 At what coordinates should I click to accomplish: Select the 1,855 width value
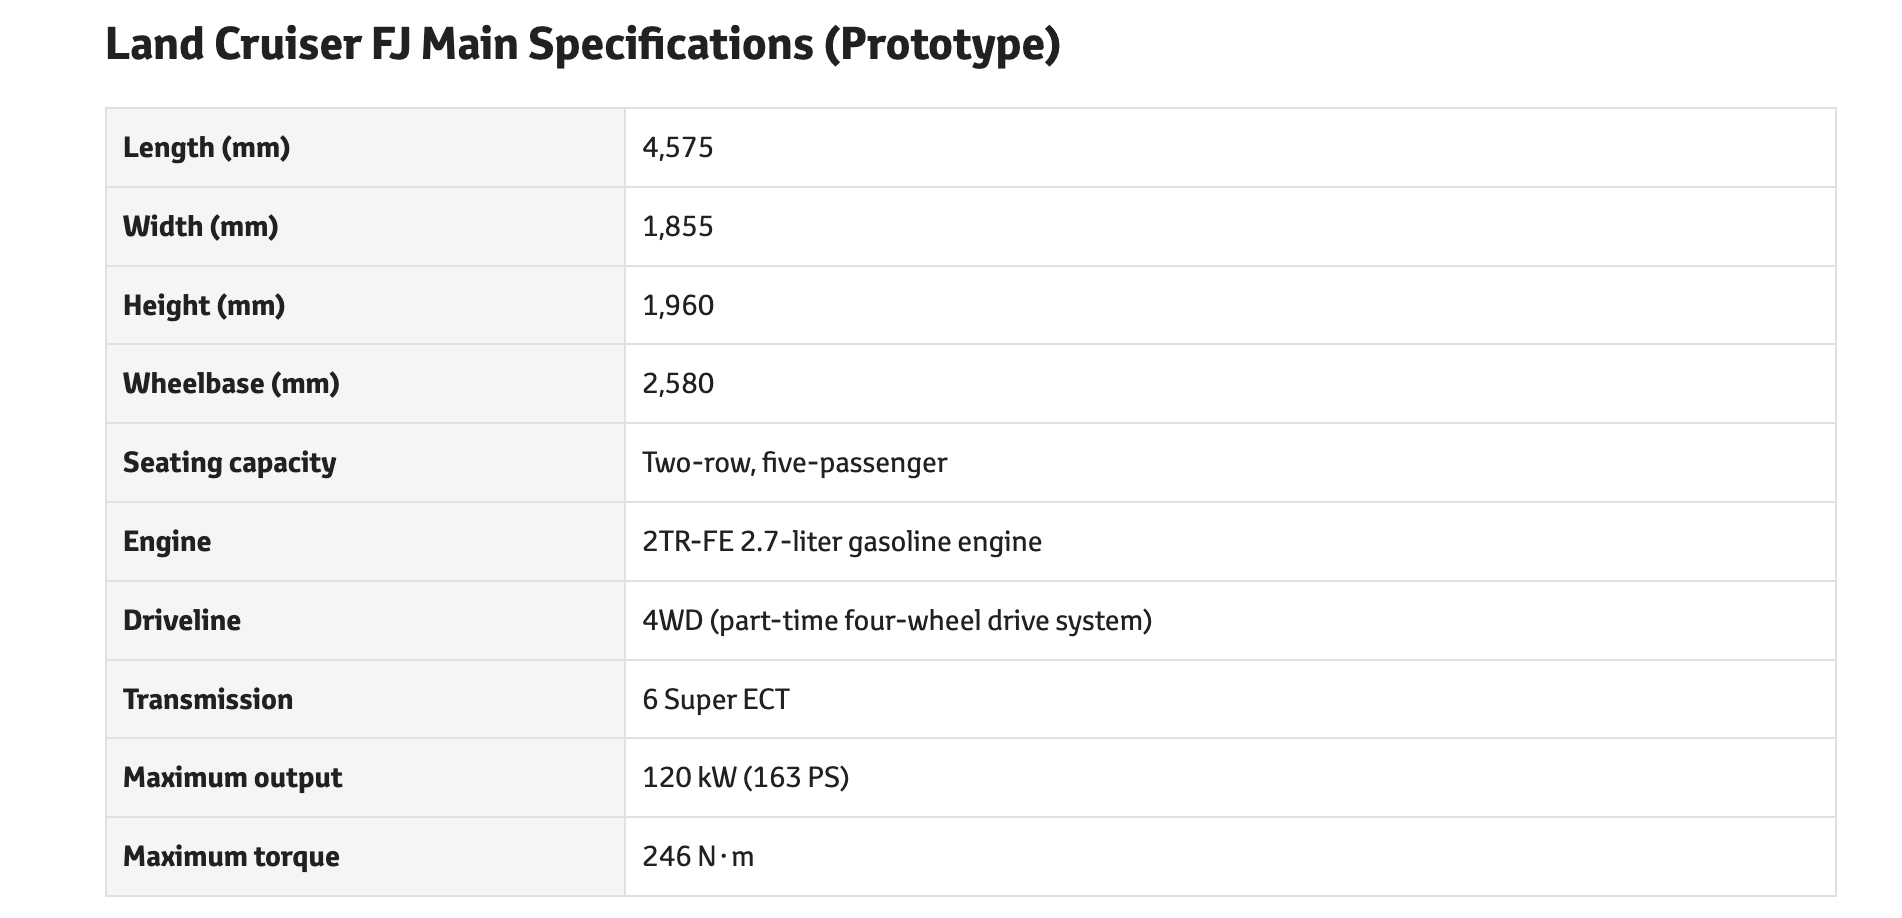point(678,227)
